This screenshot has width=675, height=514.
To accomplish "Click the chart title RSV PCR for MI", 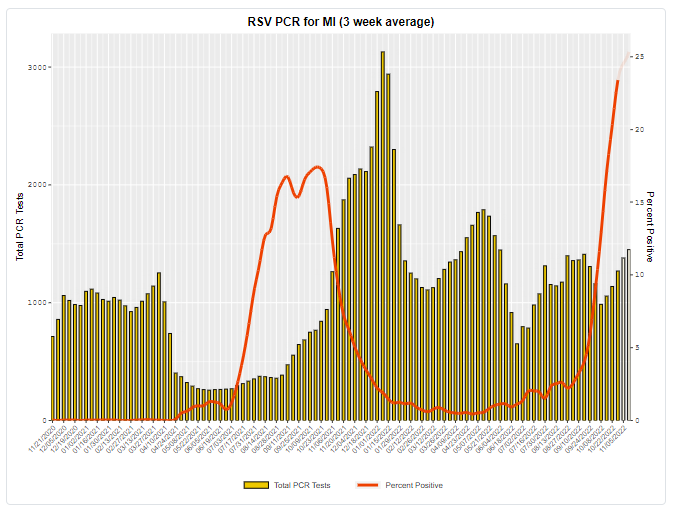I will (341, 21).
